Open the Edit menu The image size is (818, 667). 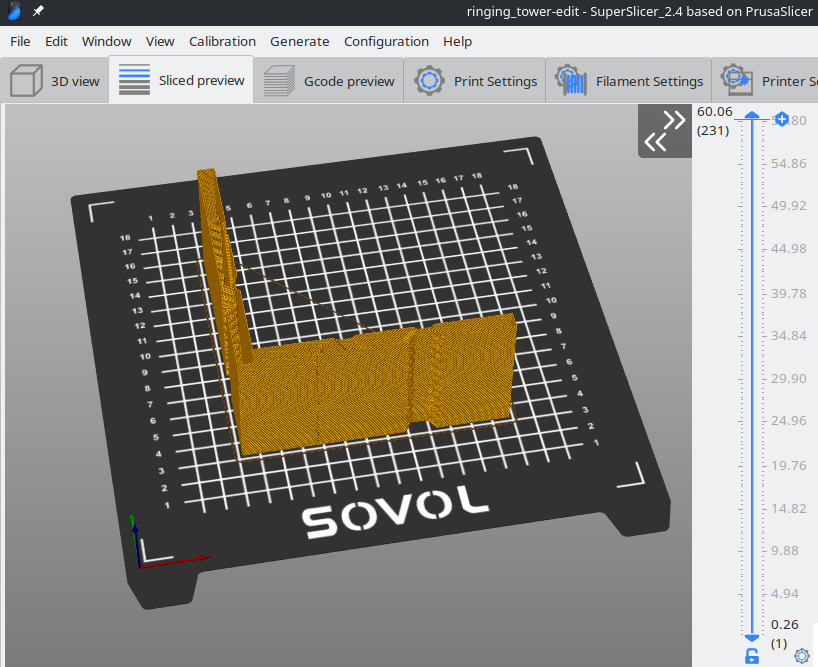[56, 41]
